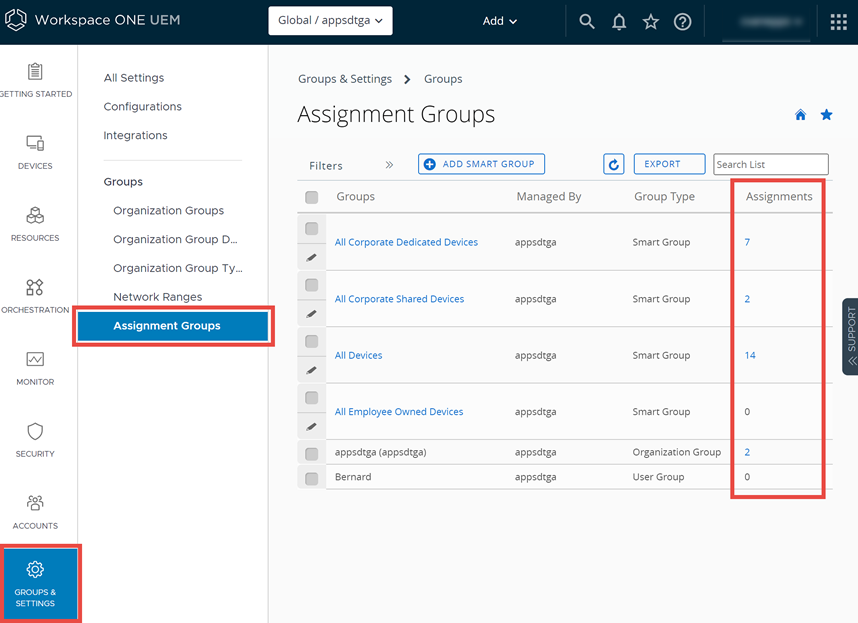
Task: Open All Corporate Shared Devices link
Action: (399, 299)
